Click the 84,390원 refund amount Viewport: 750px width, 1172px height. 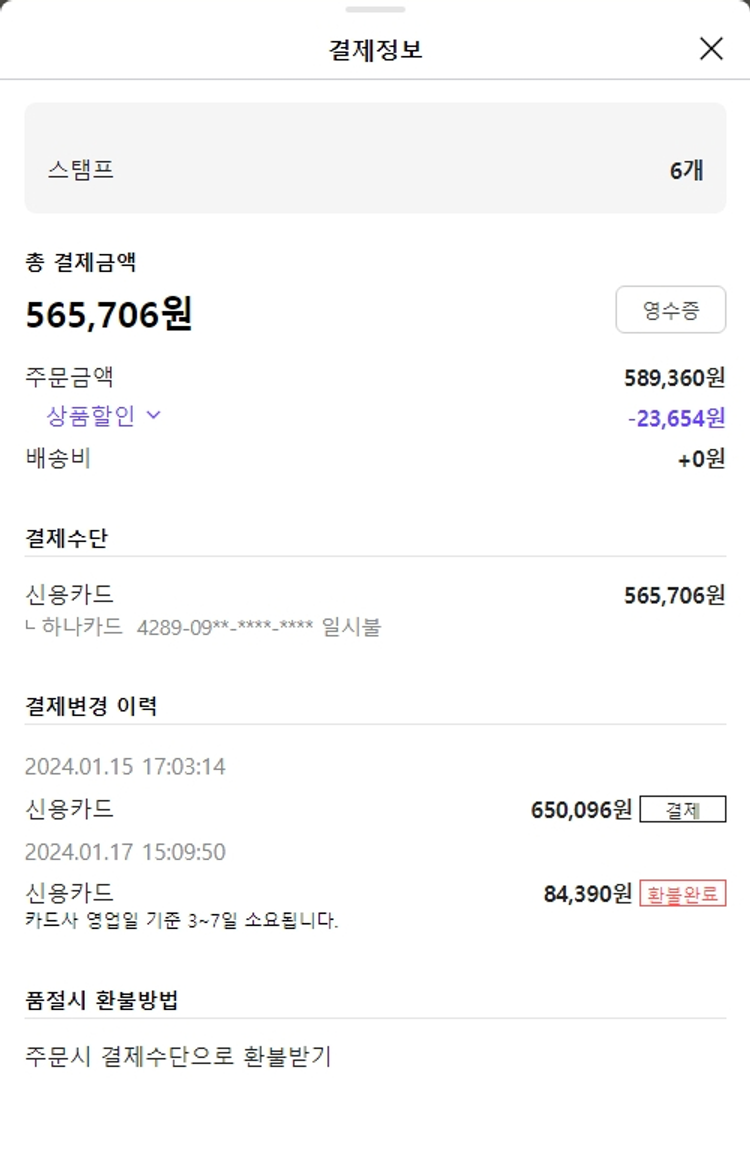[587, 893]
